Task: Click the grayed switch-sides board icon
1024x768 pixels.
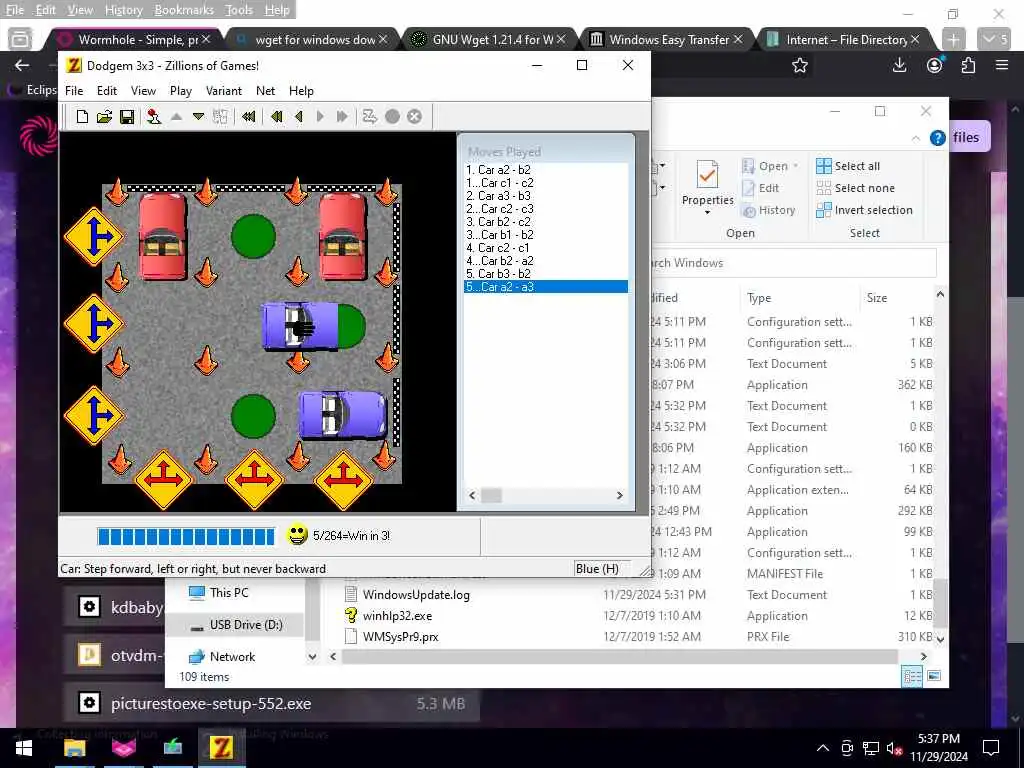Action: tap(220, 117)
